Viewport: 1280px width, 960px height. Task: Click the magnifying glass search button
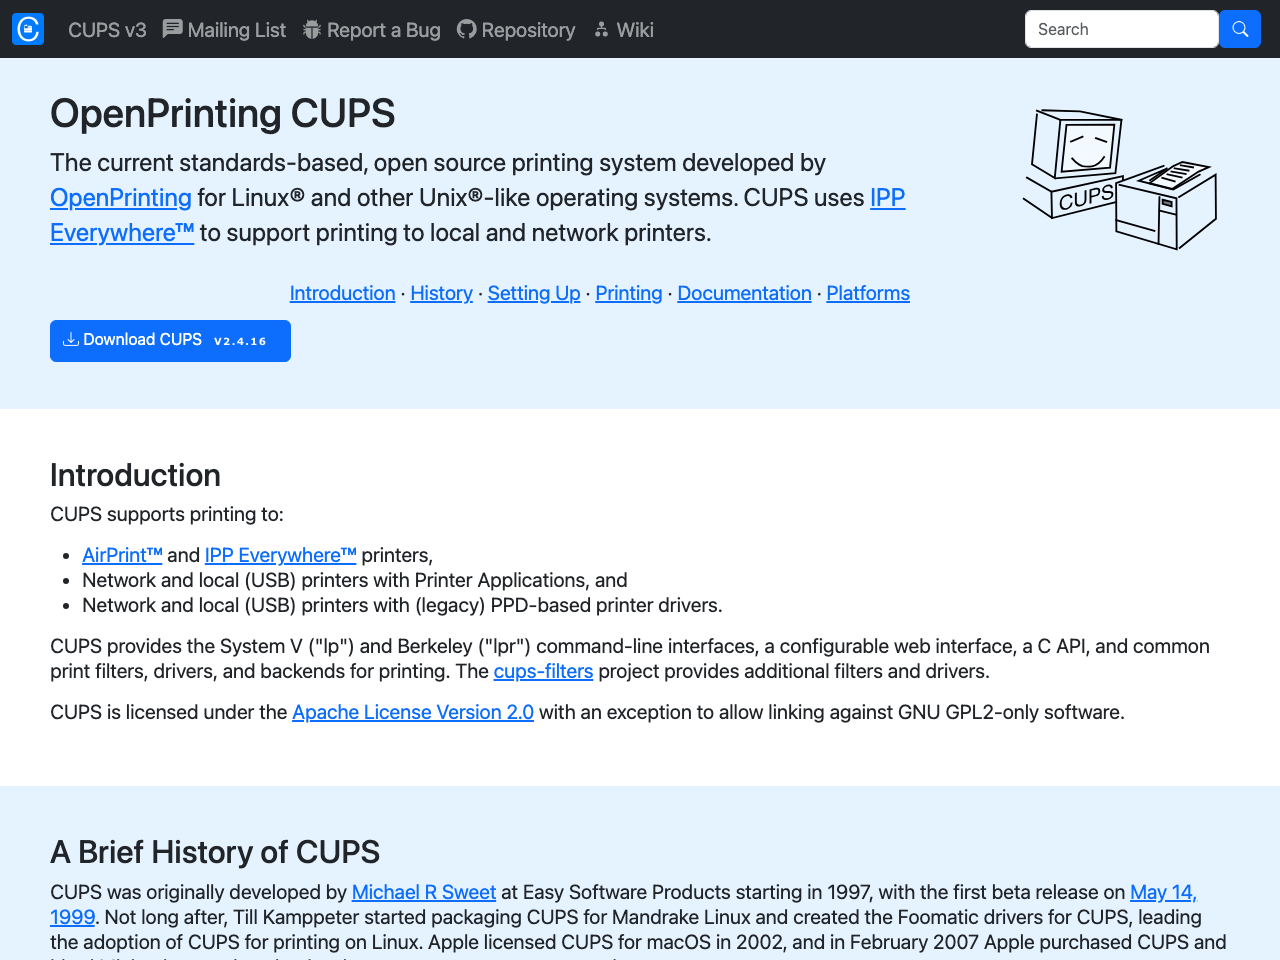(1239, 29)
